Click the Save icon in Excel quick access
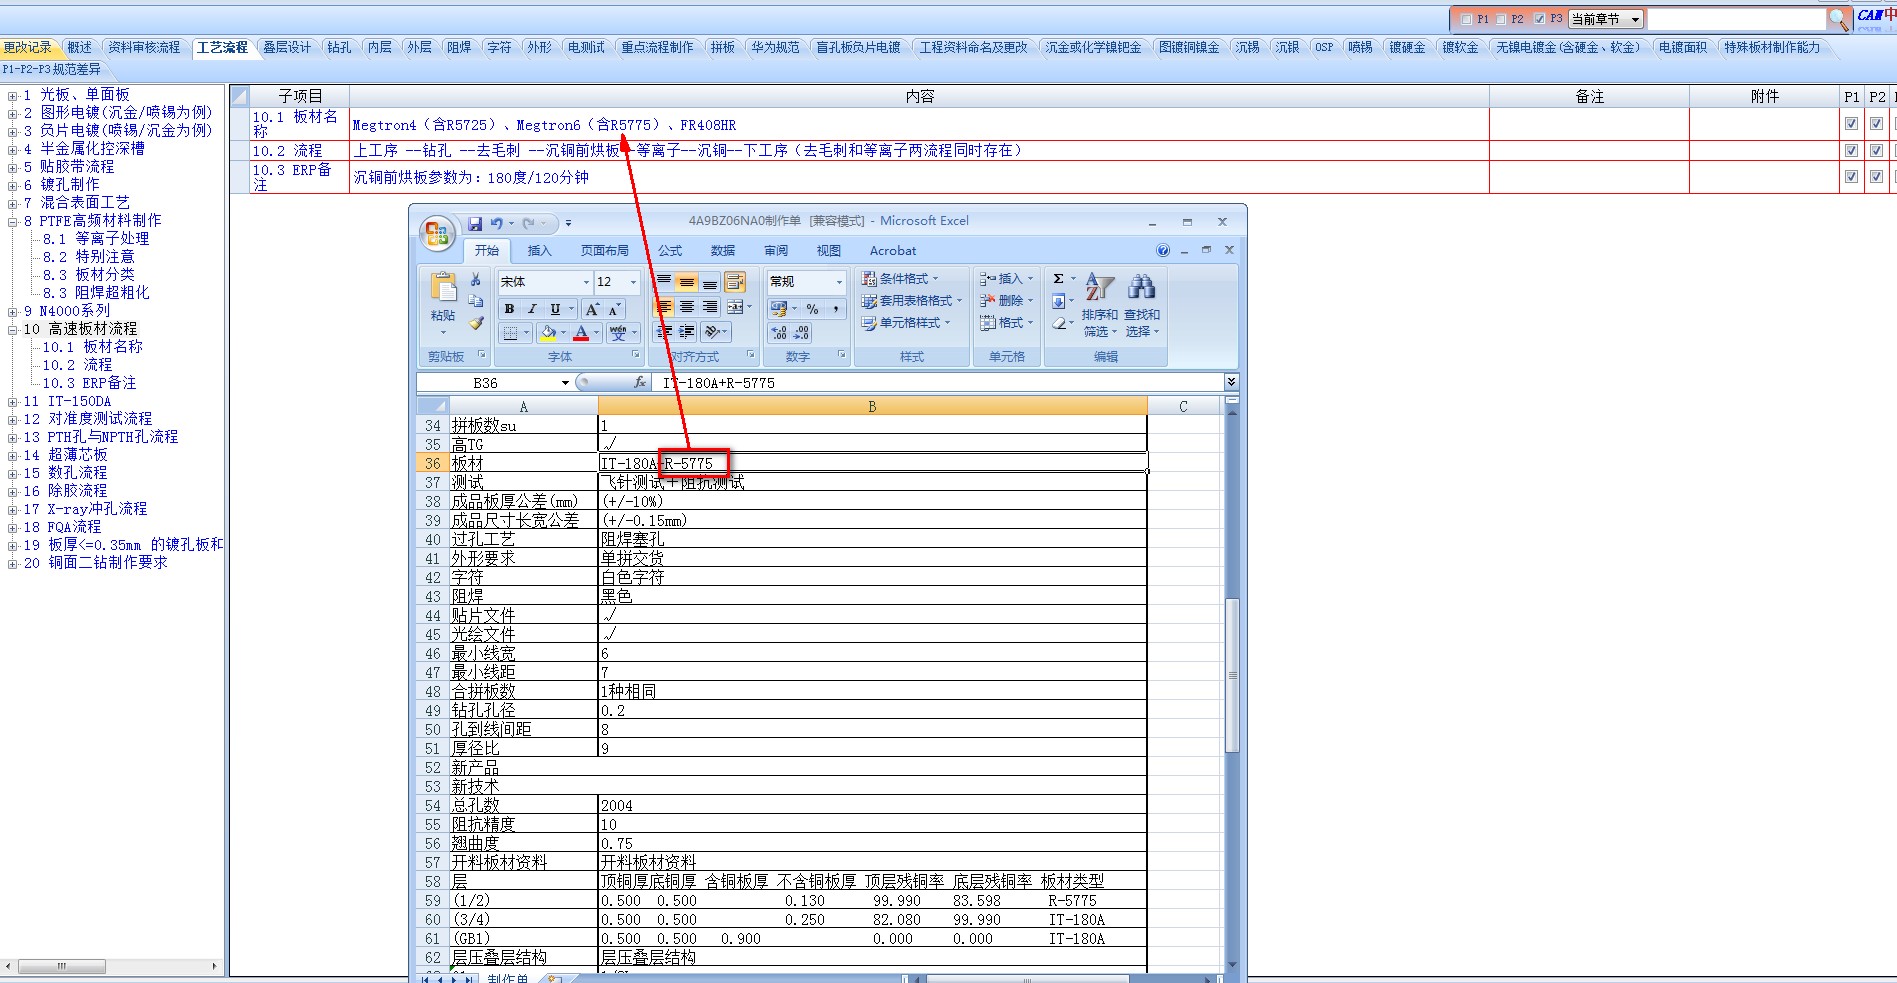The image size is (1897, 983). click(x=475, y=223)
